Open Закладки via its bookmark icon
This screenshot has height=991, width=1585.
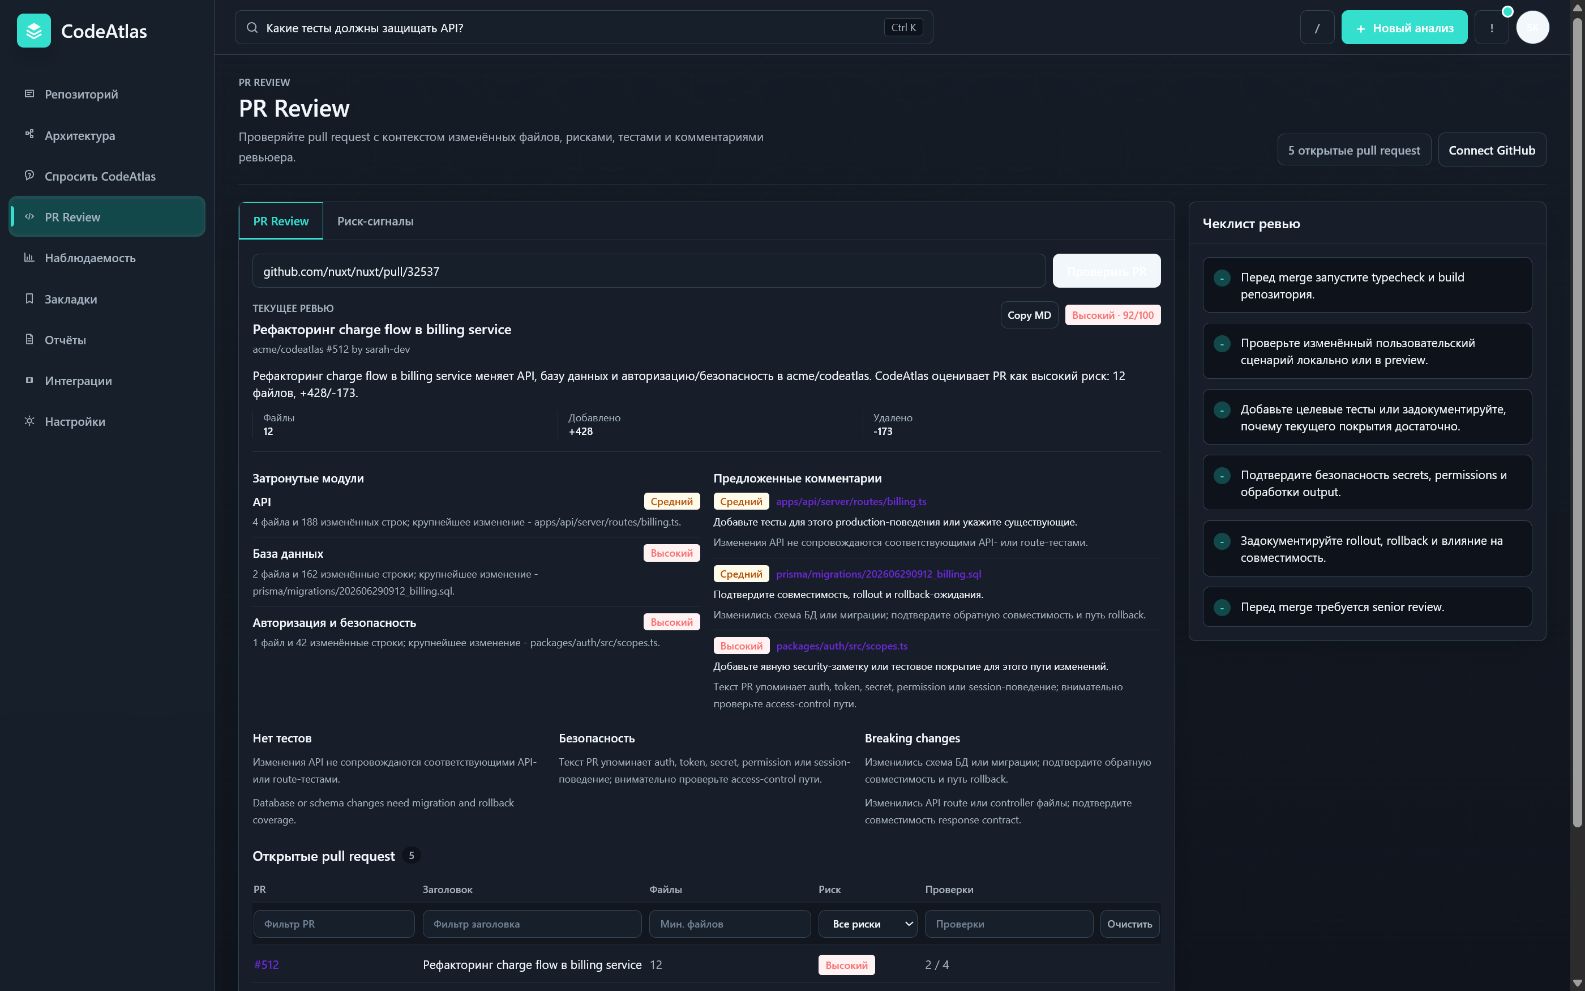click(x=29, y=299)
